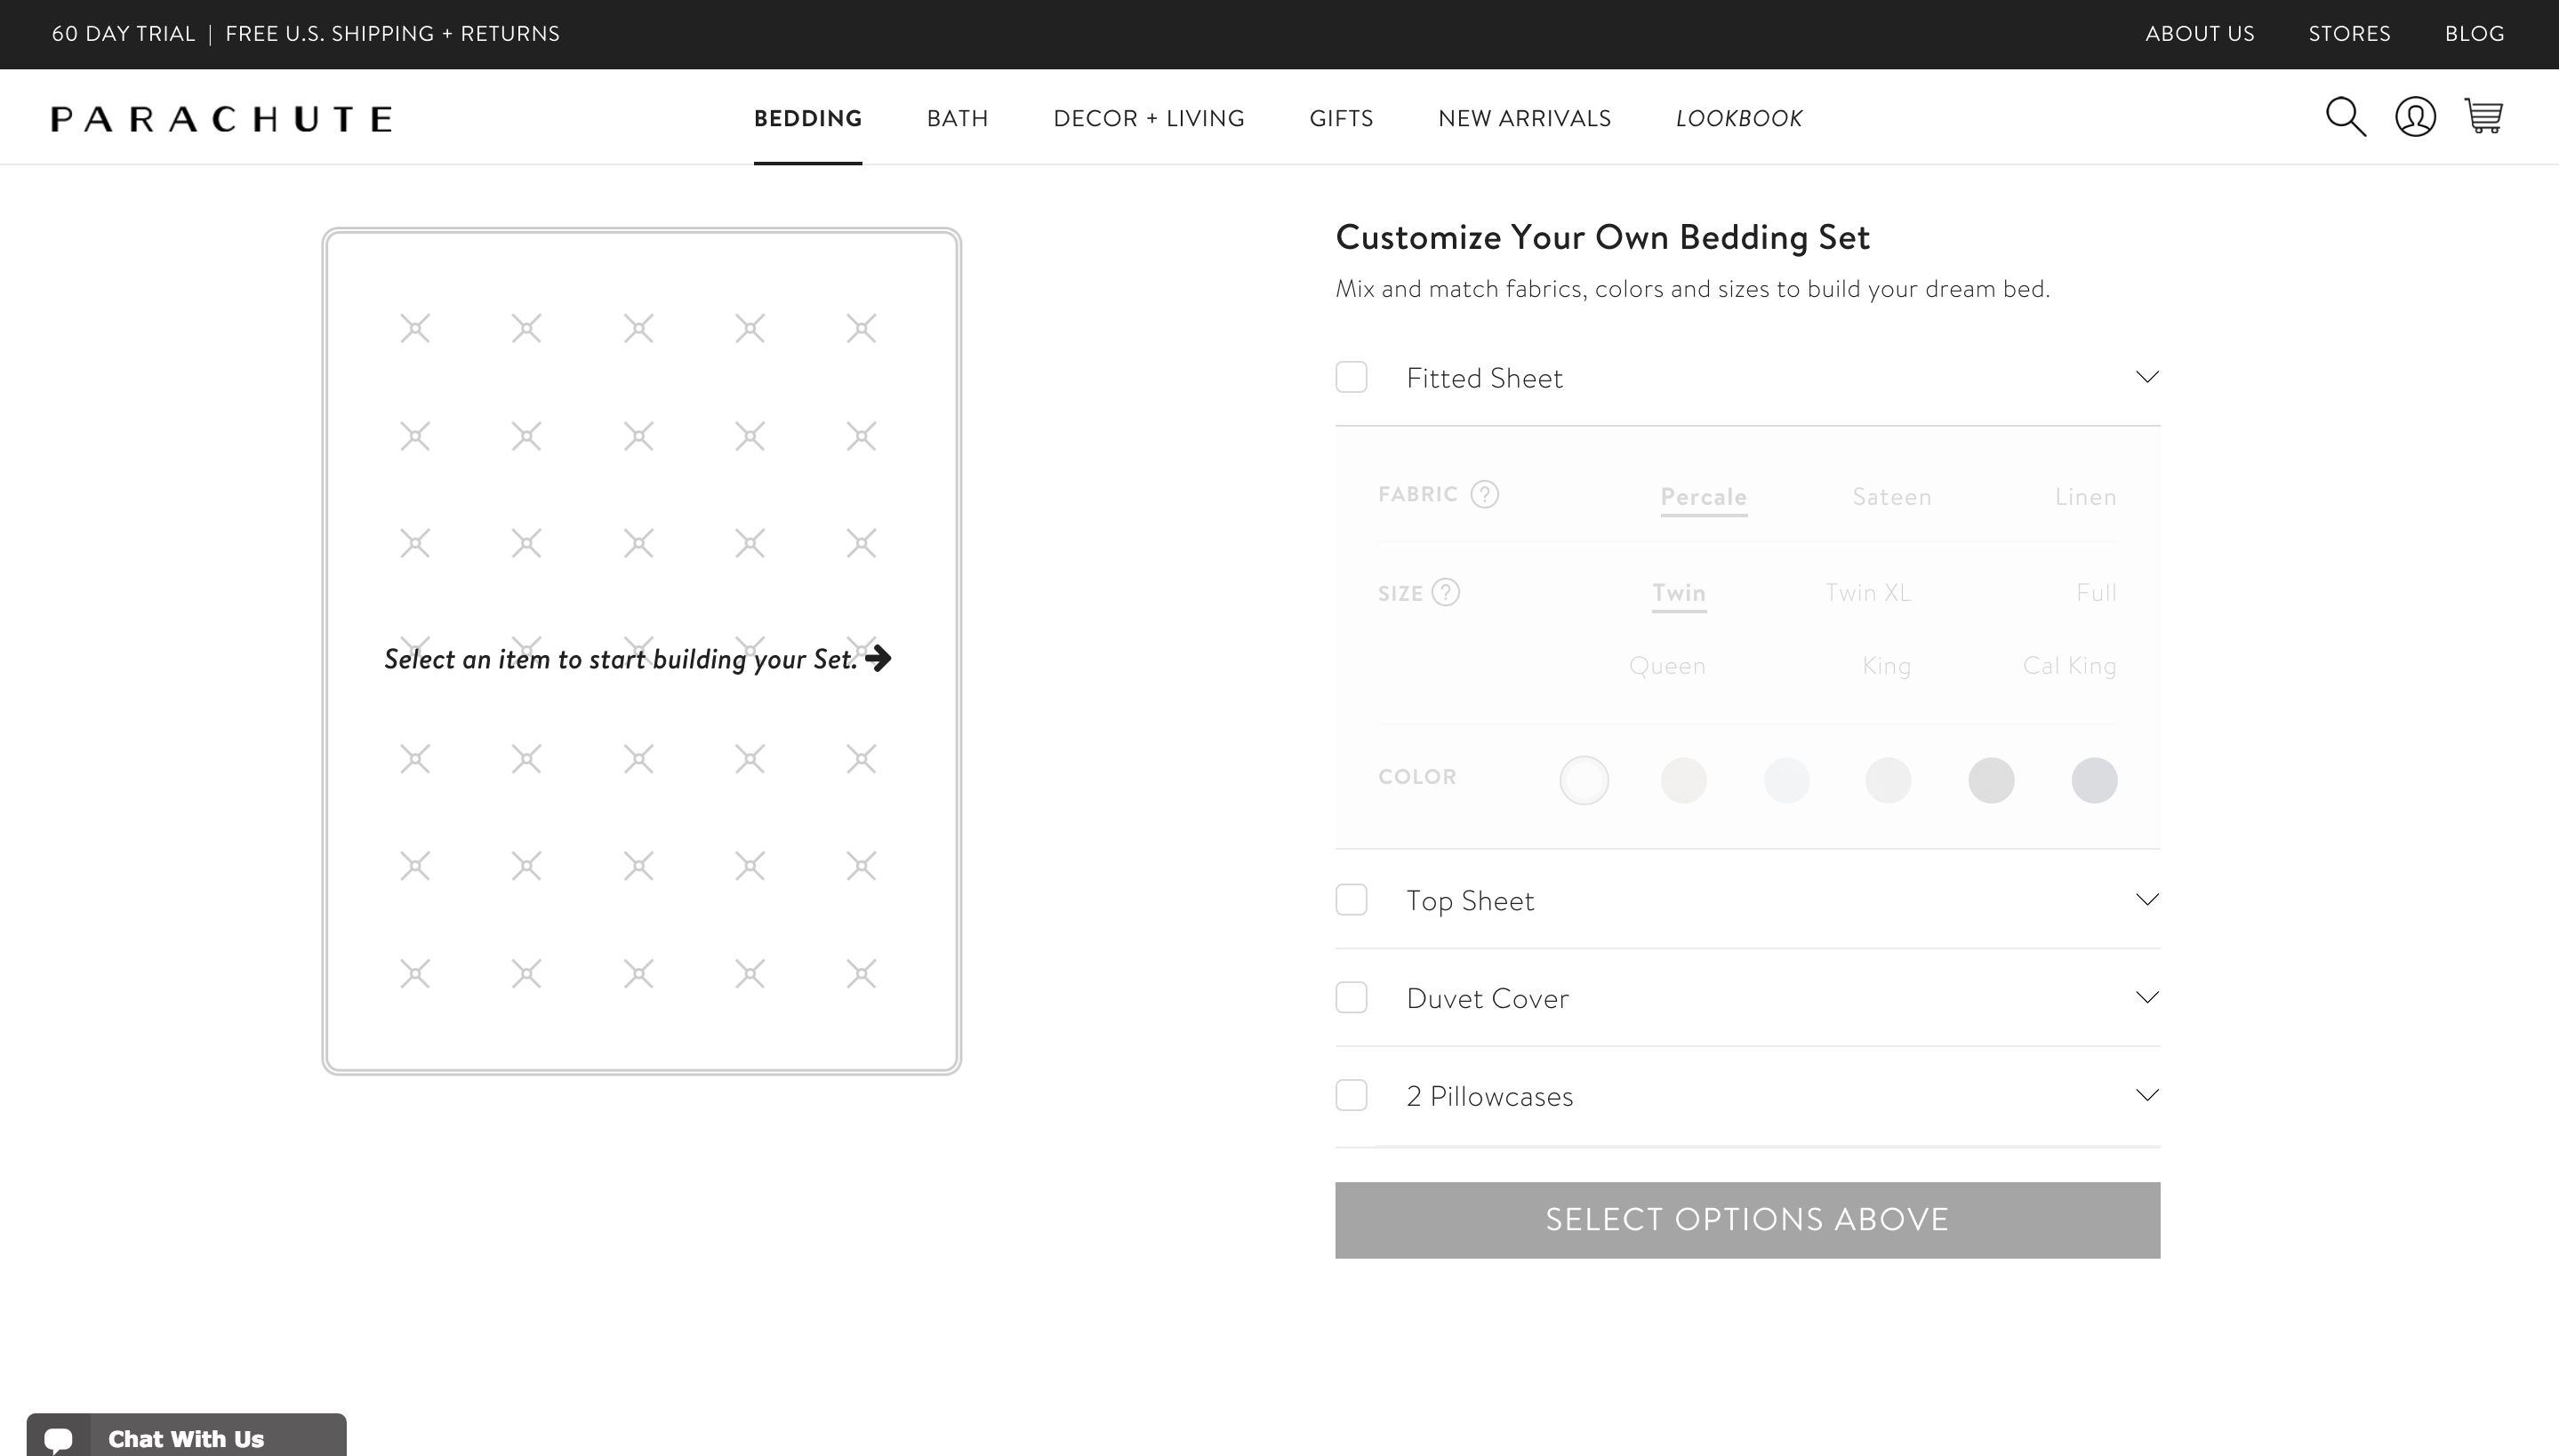
Task: Toggle the Fitted Sheet checkbox
Action: tap(1353, 376)
